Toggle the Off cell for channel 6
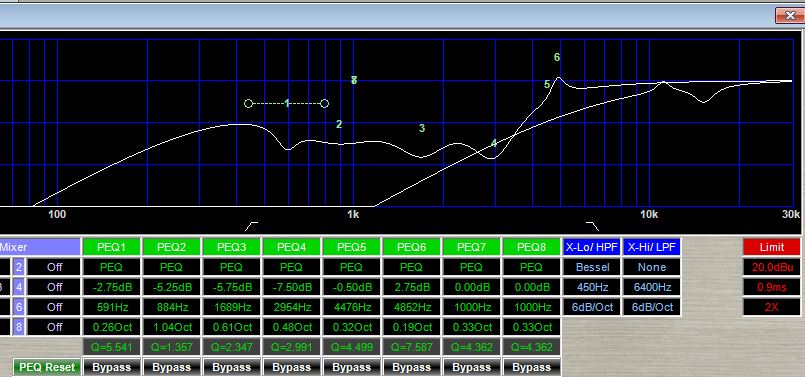The image size is (805, 377). 54,307
